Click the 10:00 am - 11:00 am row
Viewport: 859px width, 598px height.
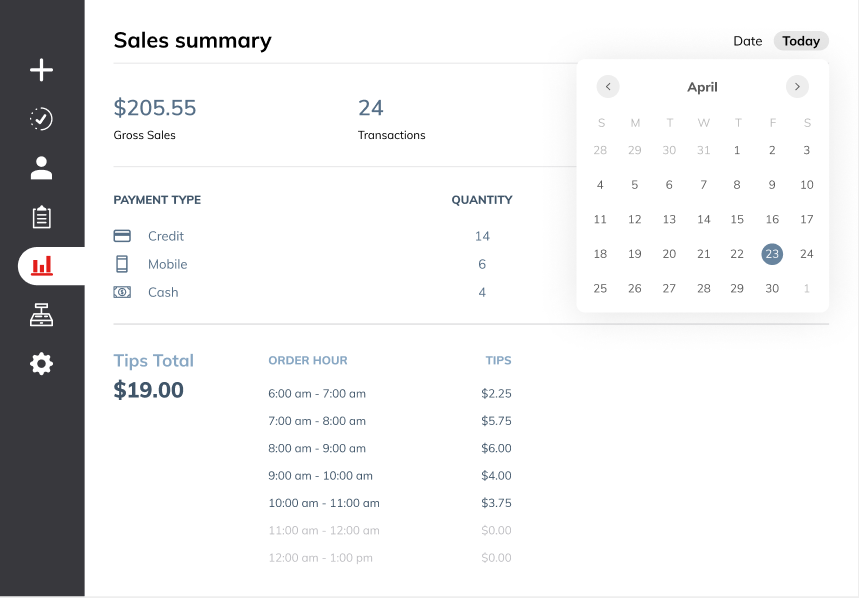(390, 503)
